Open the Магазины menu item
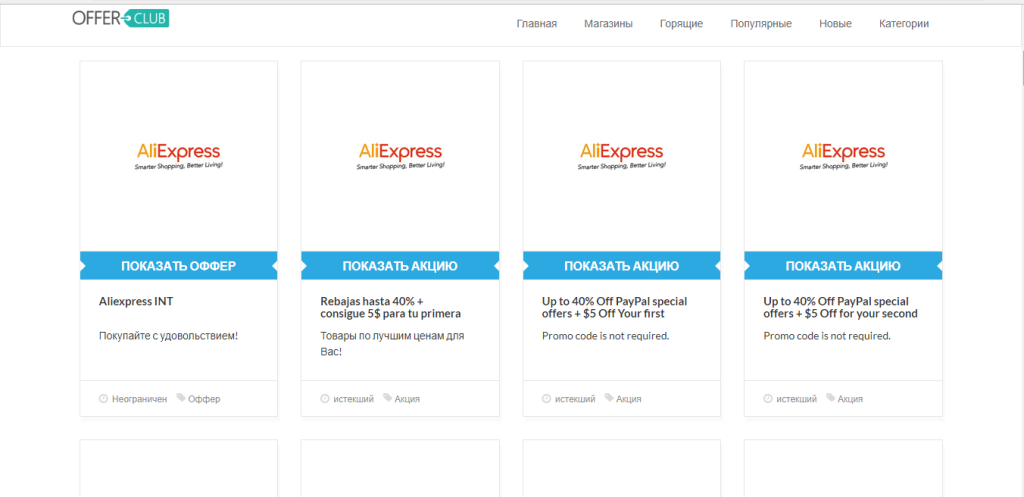Screen dimensions: 1024x497 (608, 24)
